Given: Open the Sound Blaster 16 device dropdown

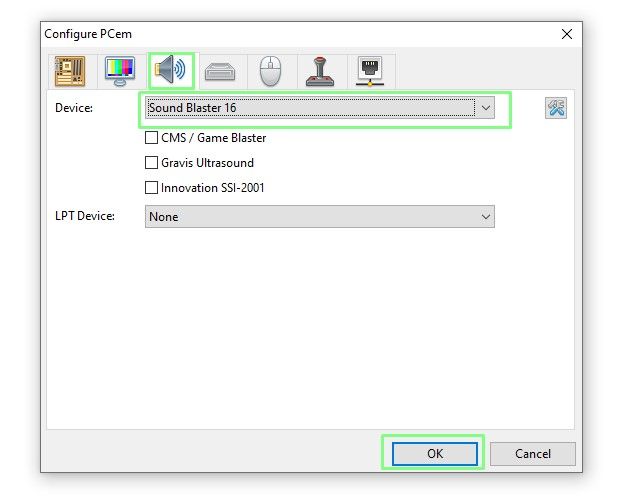Looking at the screenshot, I should click(x=319, y=108).
